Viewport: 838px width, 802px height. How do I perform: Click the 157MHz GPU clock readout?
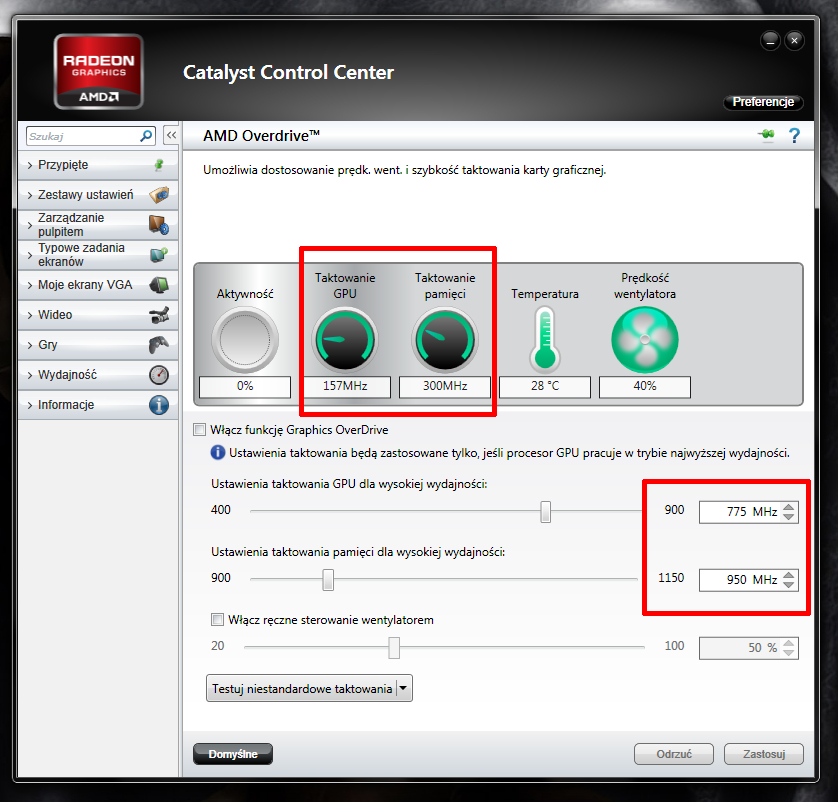pyautogui.click(x=345, y=386)
